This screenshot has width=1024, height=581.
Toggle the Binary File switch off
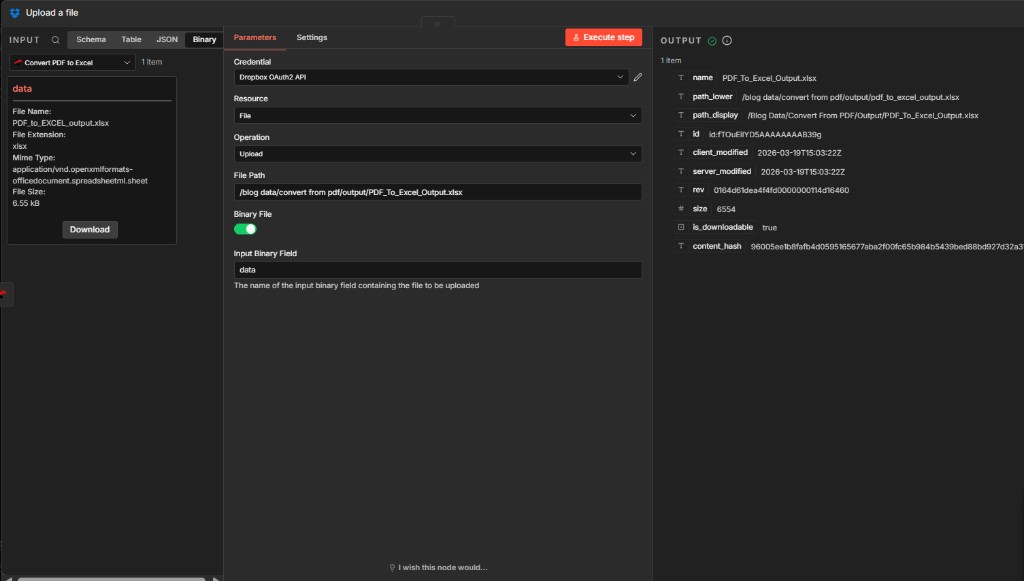[x=245, y=229]
